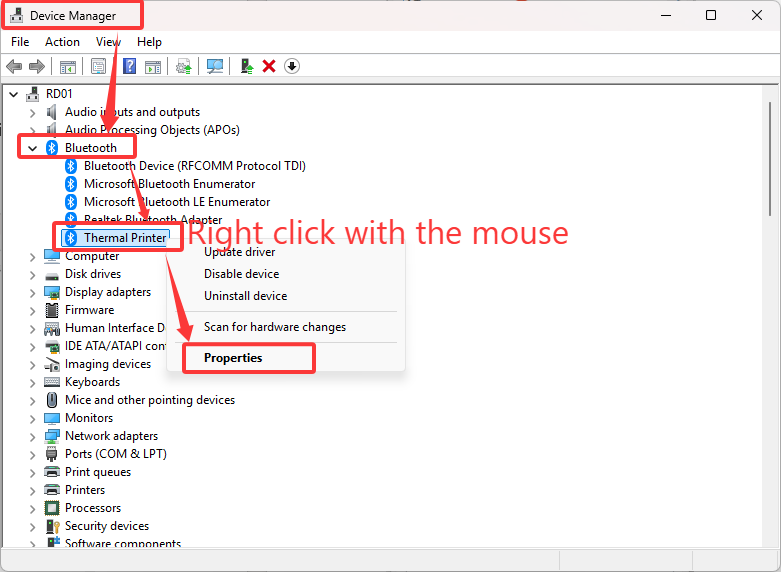Click the Security devices tree item
Viewport: 781px width, 572px height.
(106, 526)
